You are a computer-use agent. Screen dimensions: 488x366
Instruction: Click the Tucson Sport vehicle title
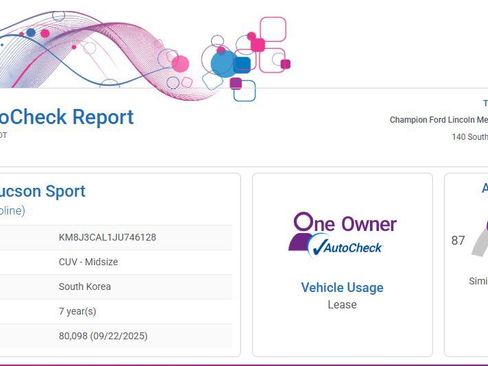(43, 191)
